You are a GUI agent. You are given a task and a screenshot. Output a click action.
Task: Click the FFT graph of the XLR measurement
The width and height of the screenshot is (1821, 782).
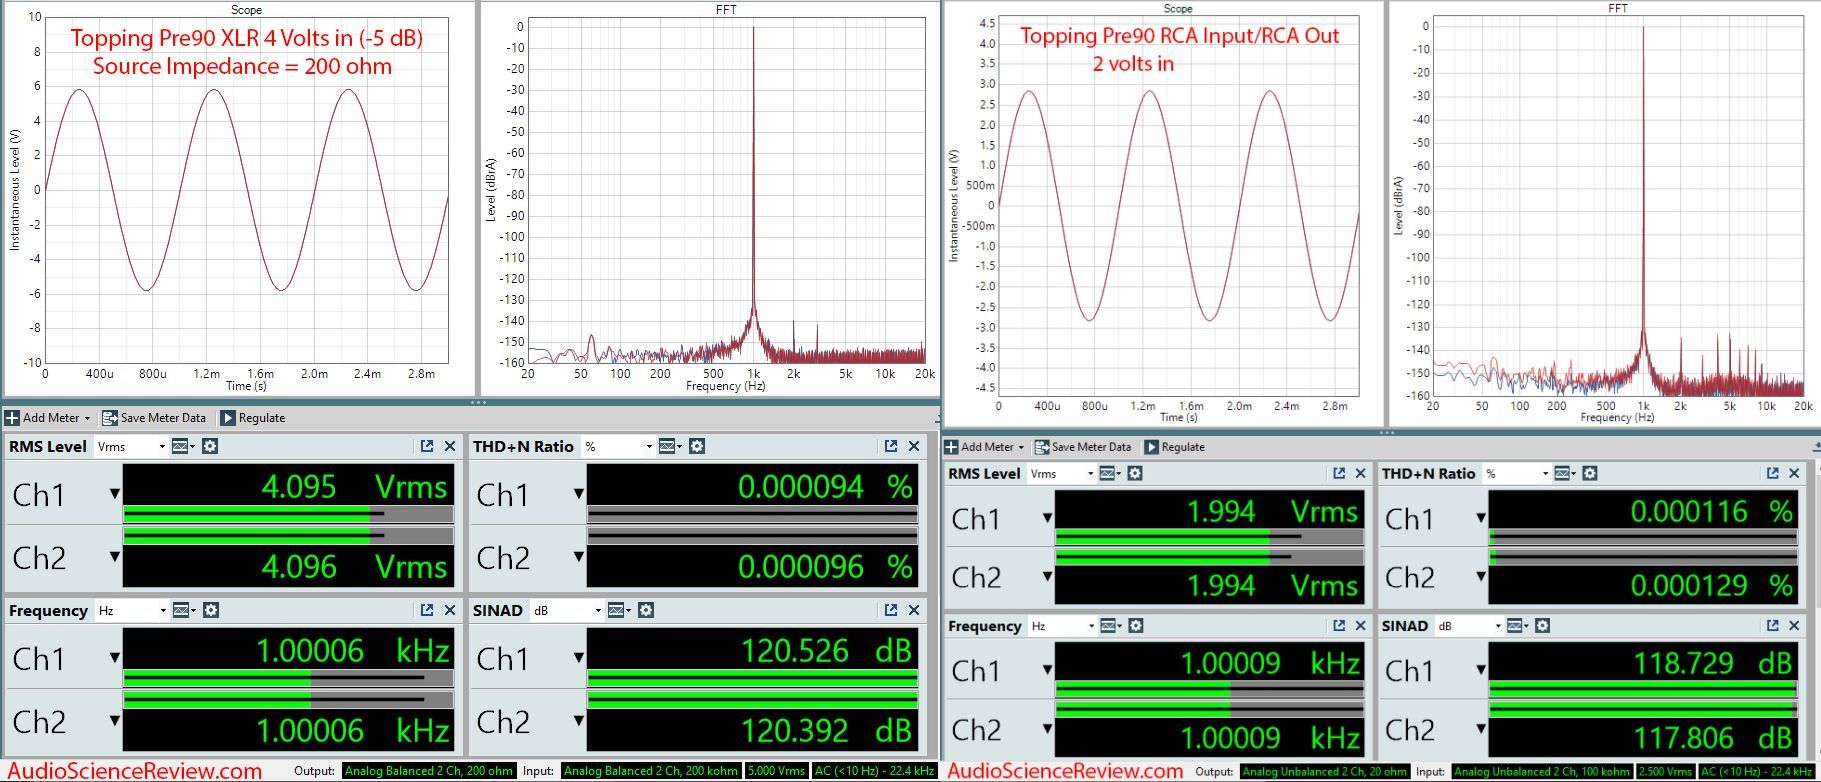pyautogui.click(x=727, y=190)
